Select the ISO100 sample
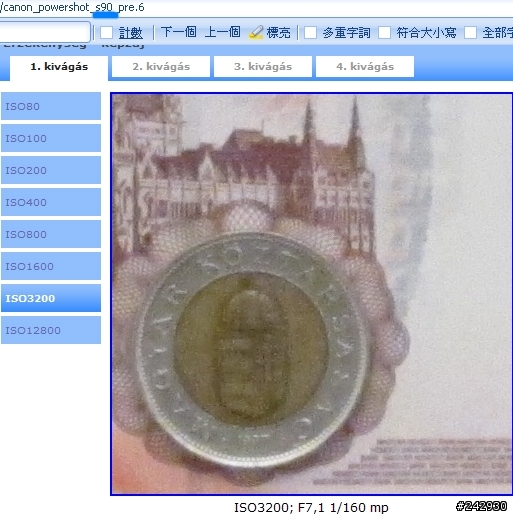Viewport: 513px width, 514px height. tap(51, 138)
